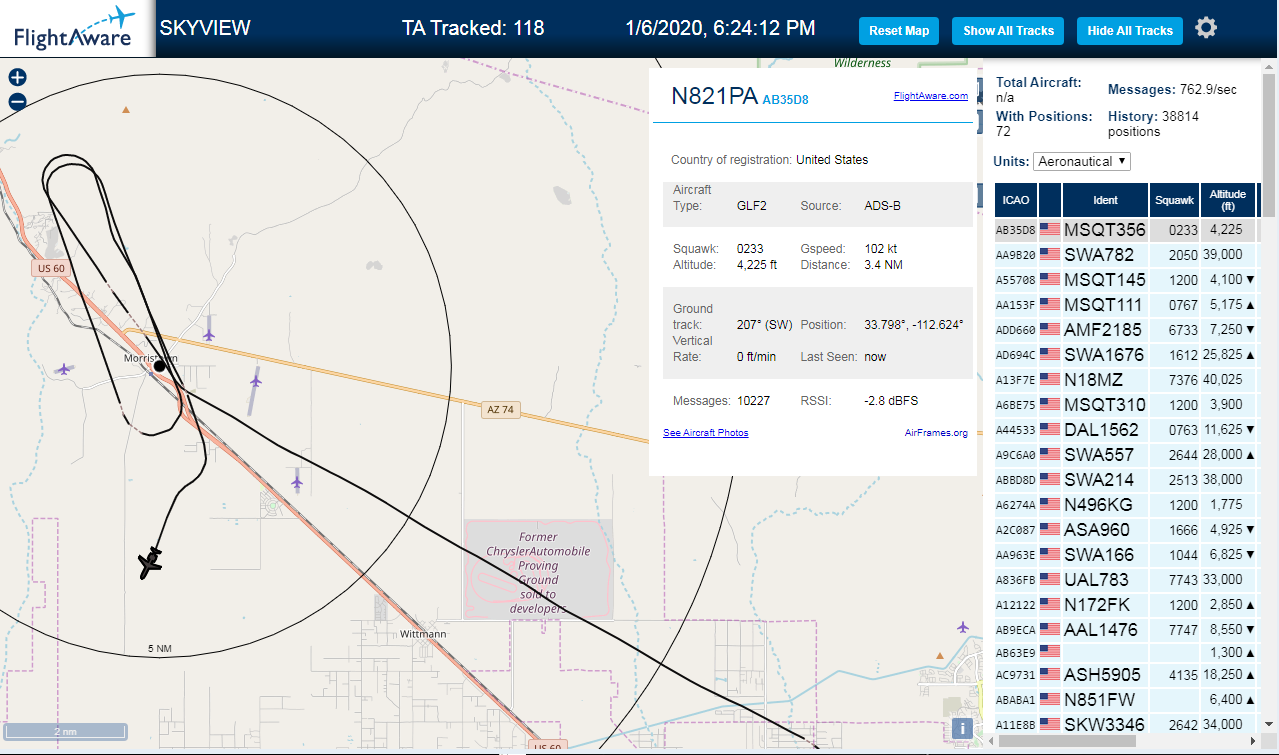Open settings gear icon

click(x=1206, y=28)
